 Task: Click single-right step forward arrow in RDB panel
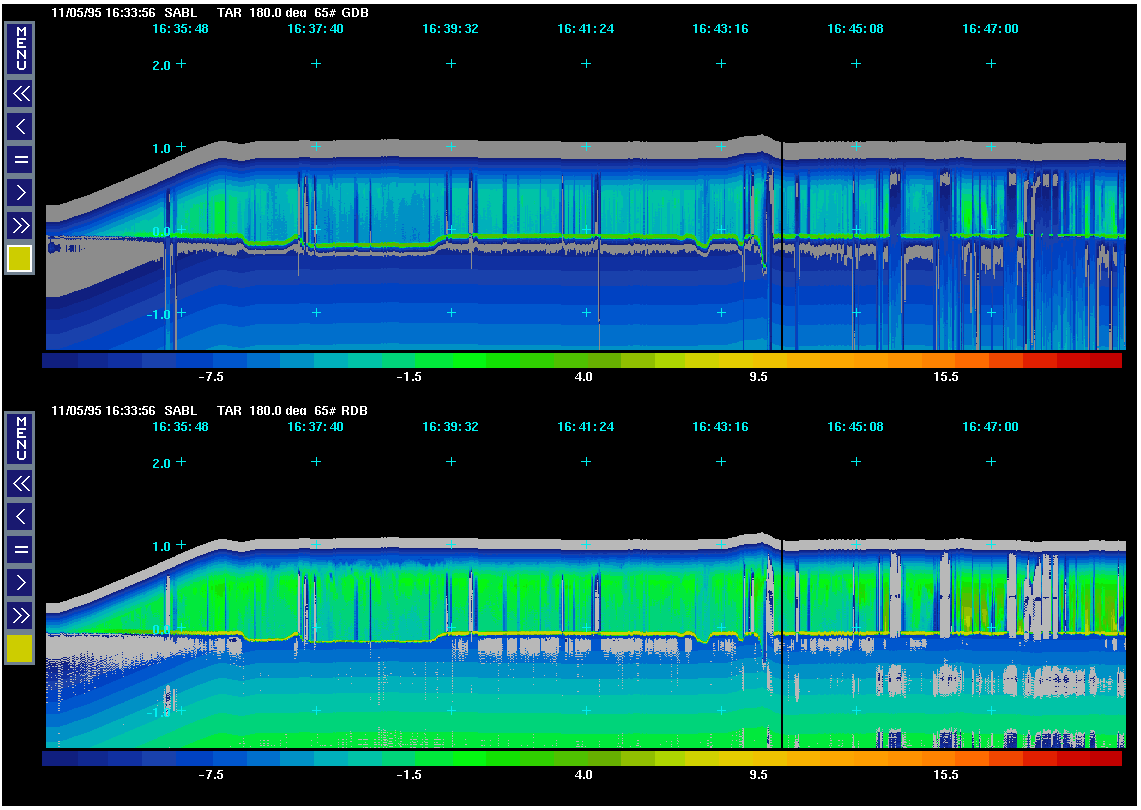point(20,581)
